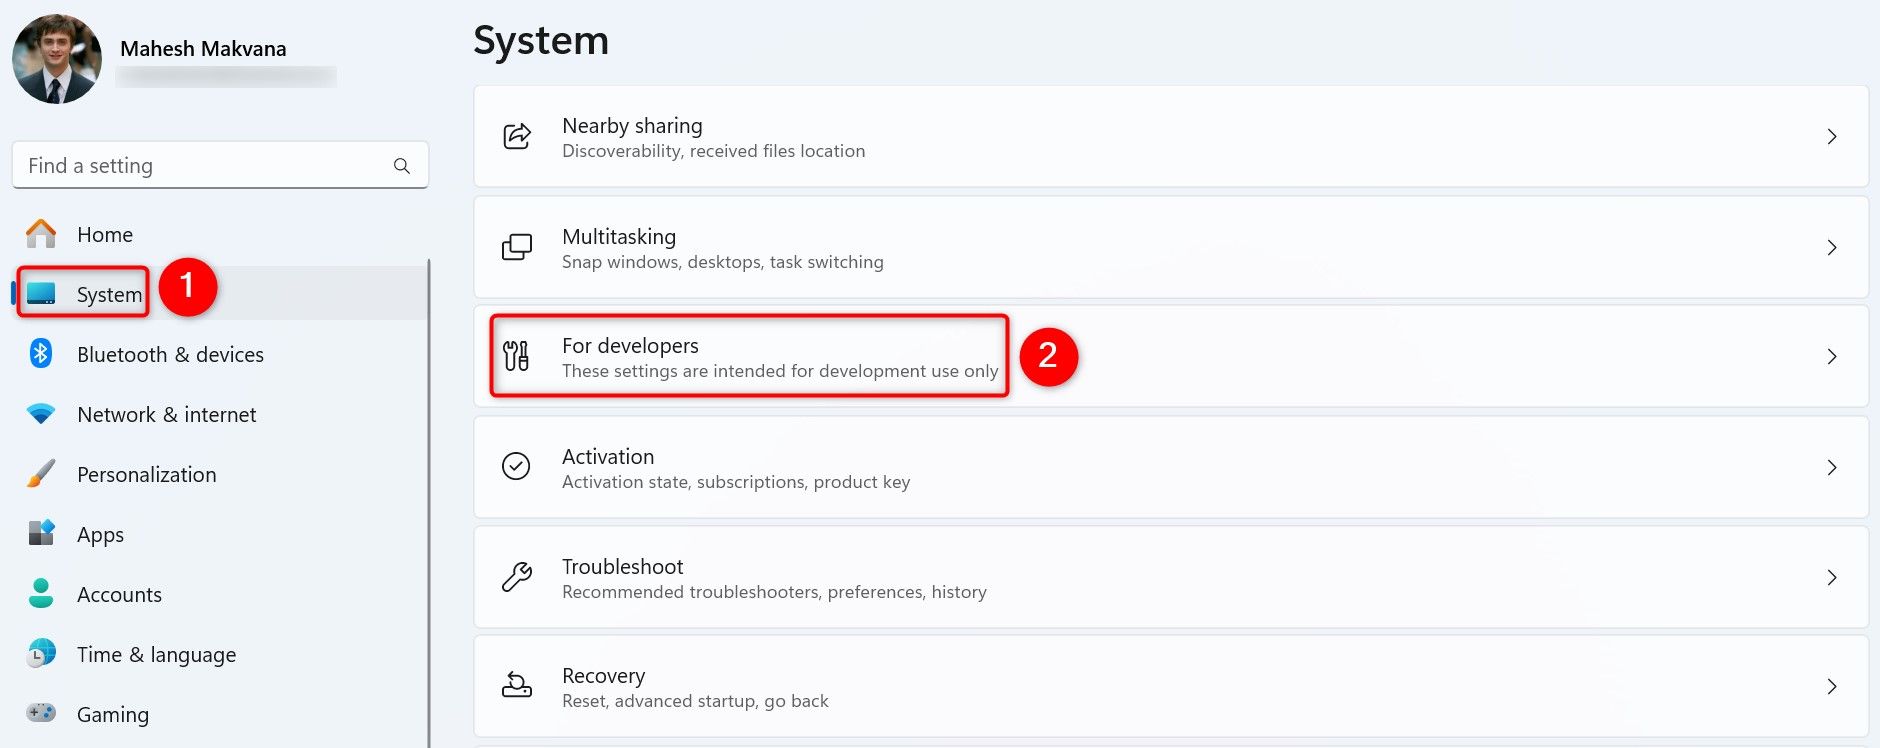
Task: Click the Time & language clock icon
Action: click(41, 653)
